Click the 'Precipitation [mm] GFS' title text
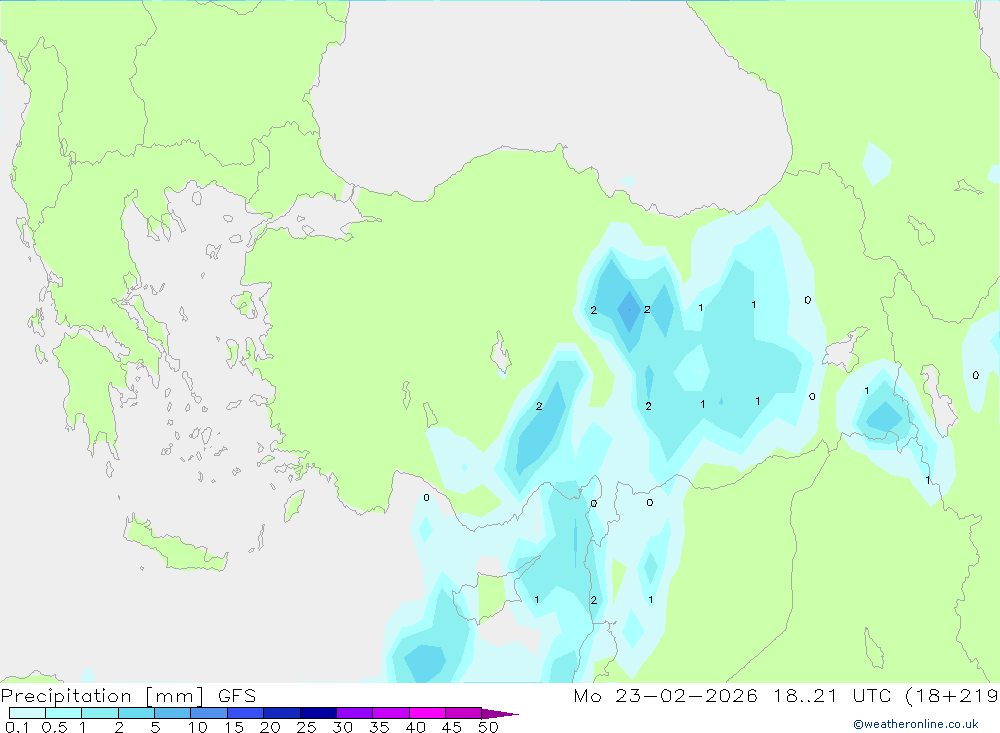 [128, 696]
